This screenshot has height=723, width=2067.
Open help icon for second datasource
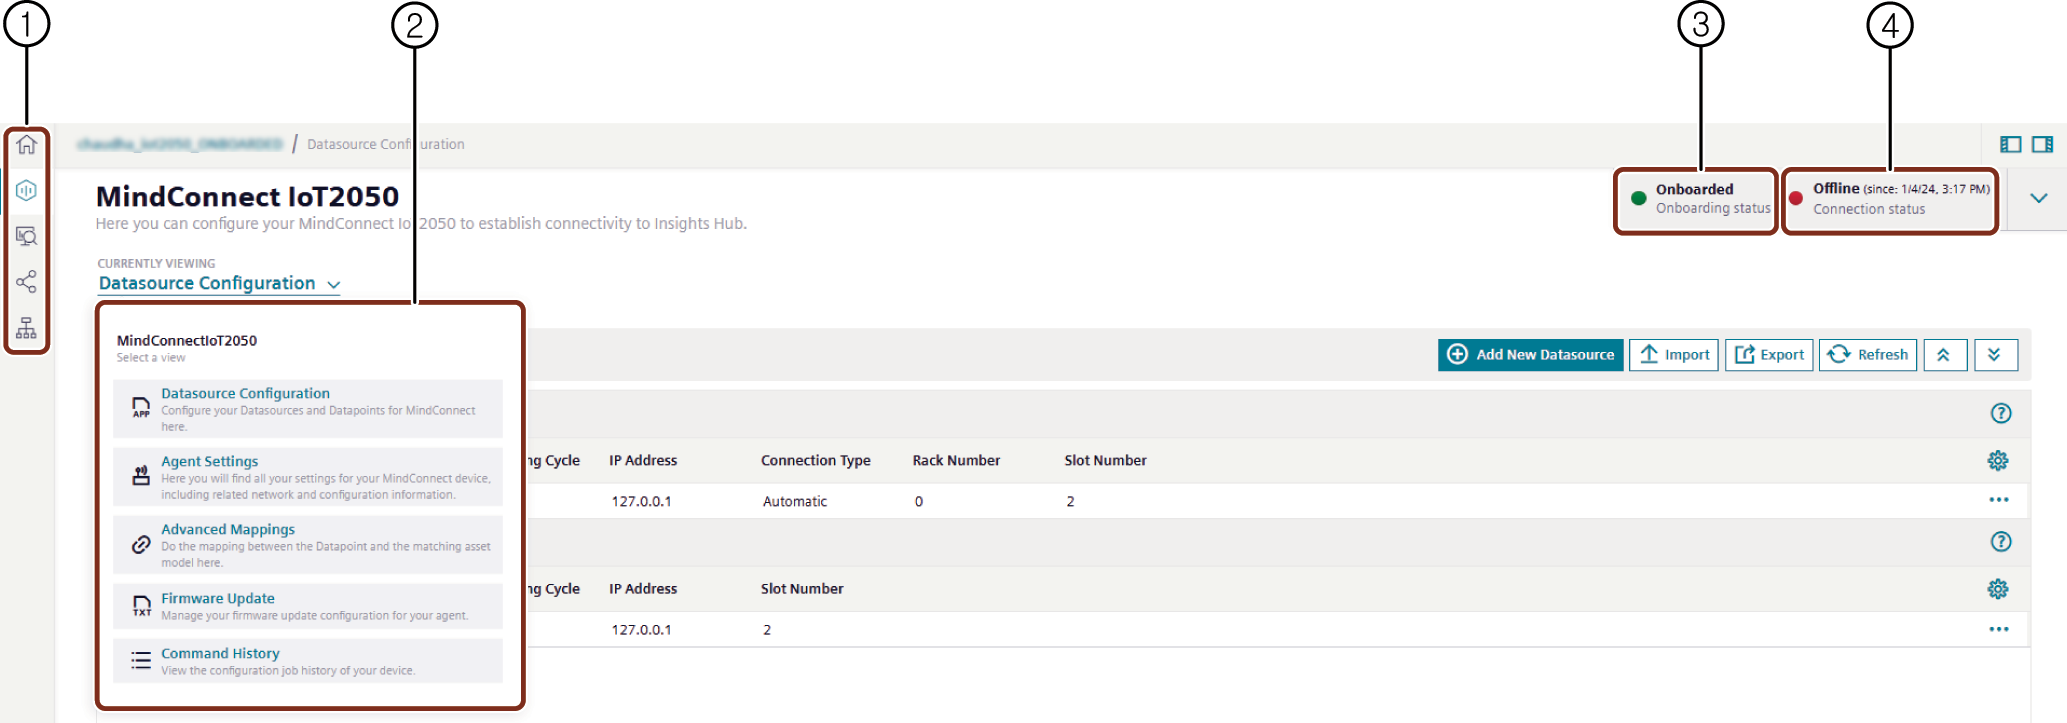point(2001,542)
